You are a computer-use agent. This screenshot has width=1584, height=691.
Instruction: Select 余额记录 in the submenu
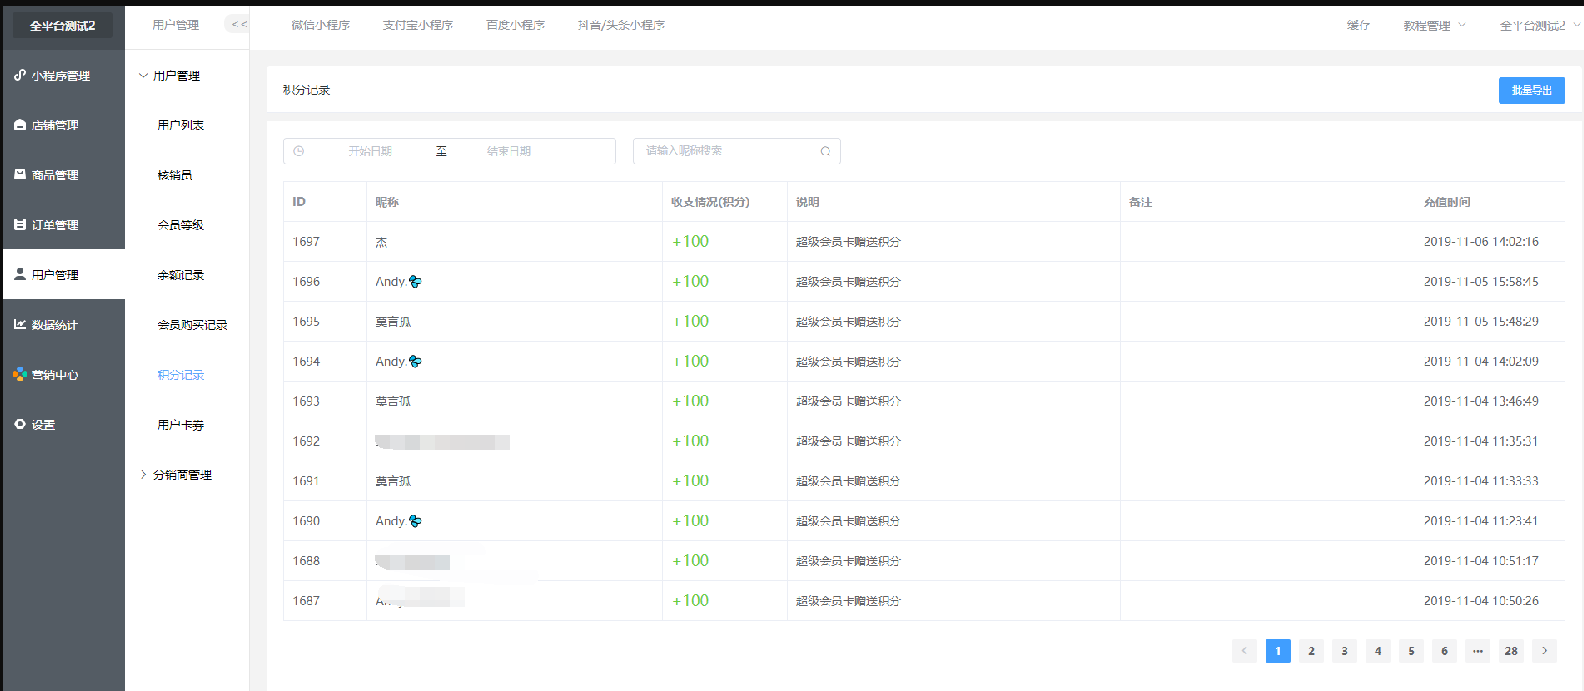[181, 275]
